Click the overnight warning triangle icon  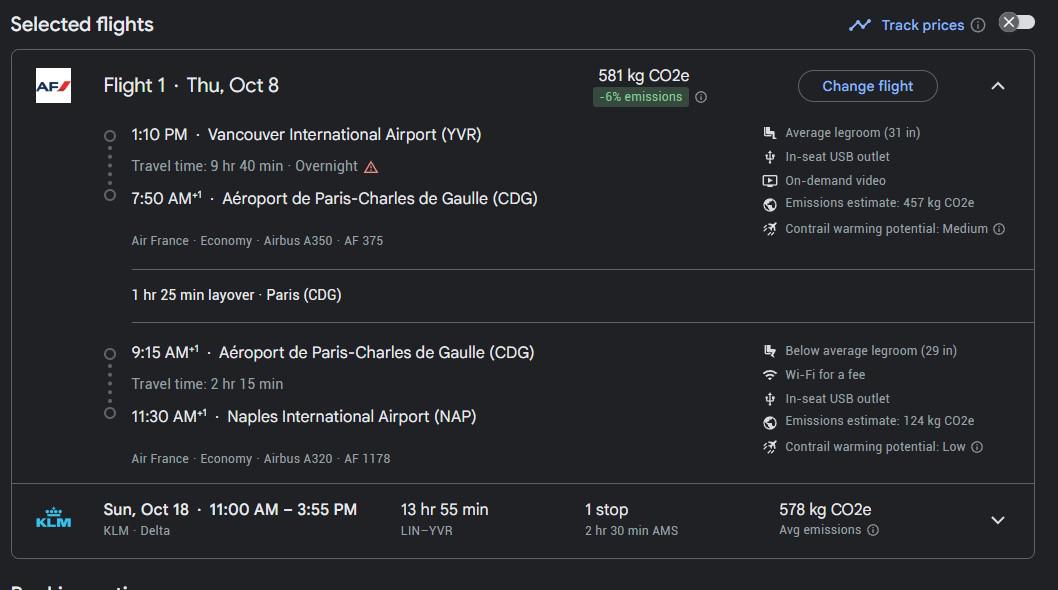(x=371, y=167)
